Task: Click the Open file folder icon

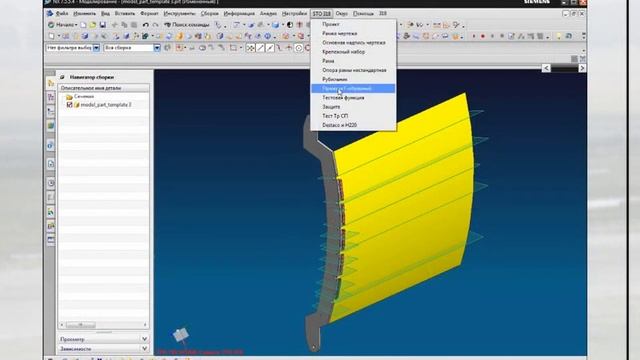Action: pyautogui.click(x=93, y=25)
